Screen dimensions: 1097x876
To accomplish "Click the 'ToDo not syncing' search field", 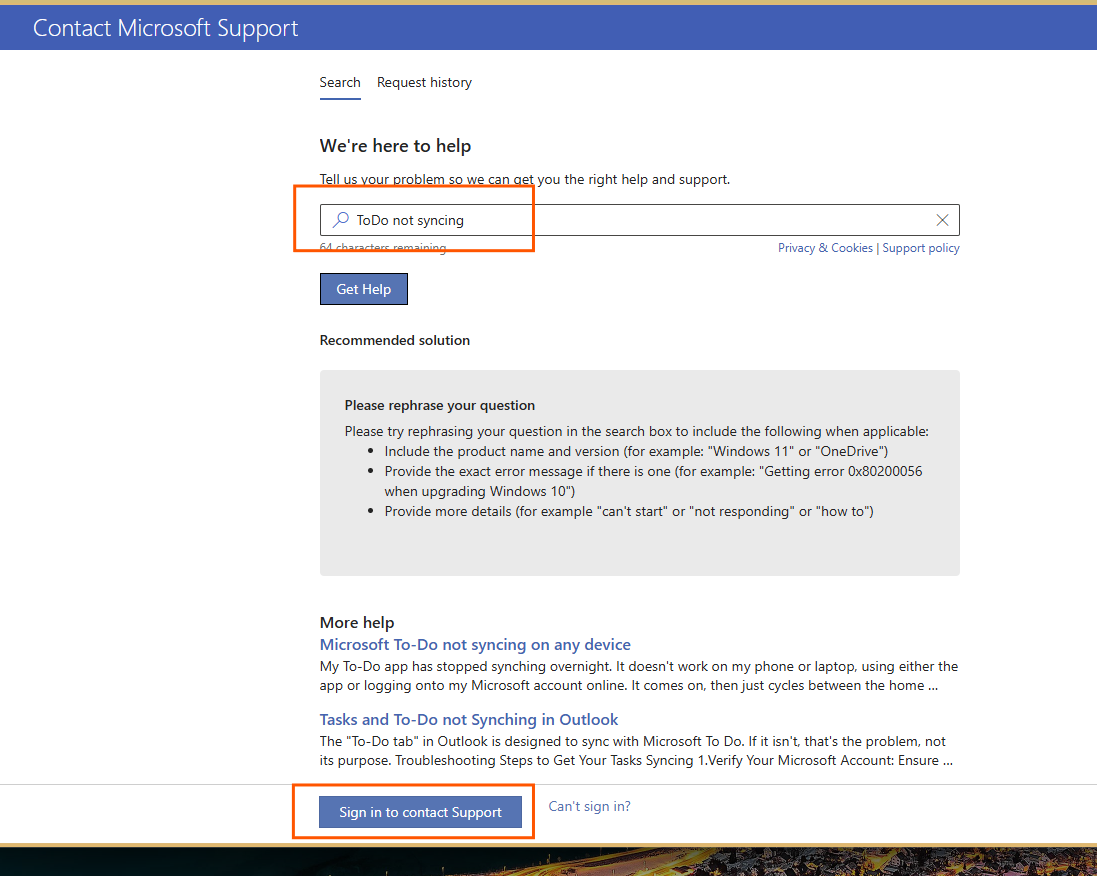I will point(639,220).
